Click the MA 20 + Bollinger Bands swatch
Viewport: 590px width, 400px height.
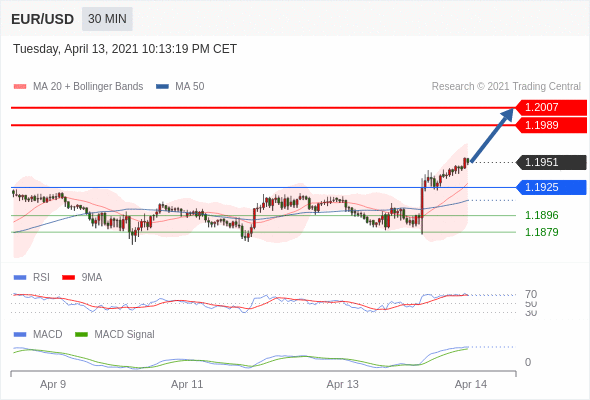point(20,87)
